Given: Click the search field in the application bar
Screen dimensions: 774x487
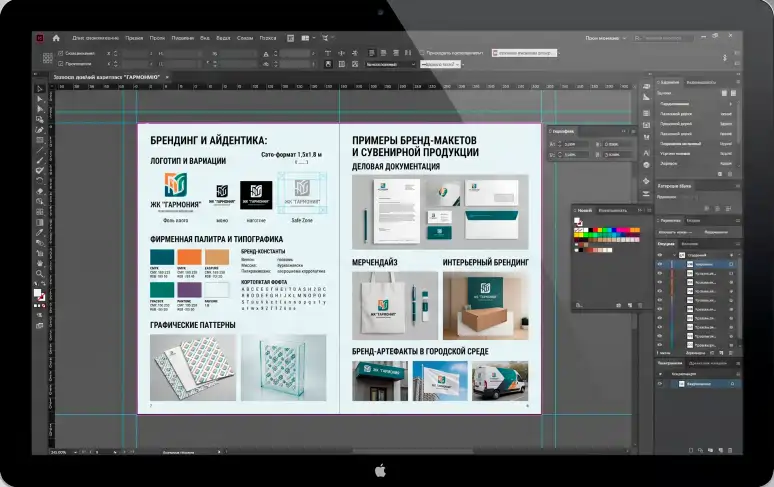Looking at the screenshot, I should 663,38.
